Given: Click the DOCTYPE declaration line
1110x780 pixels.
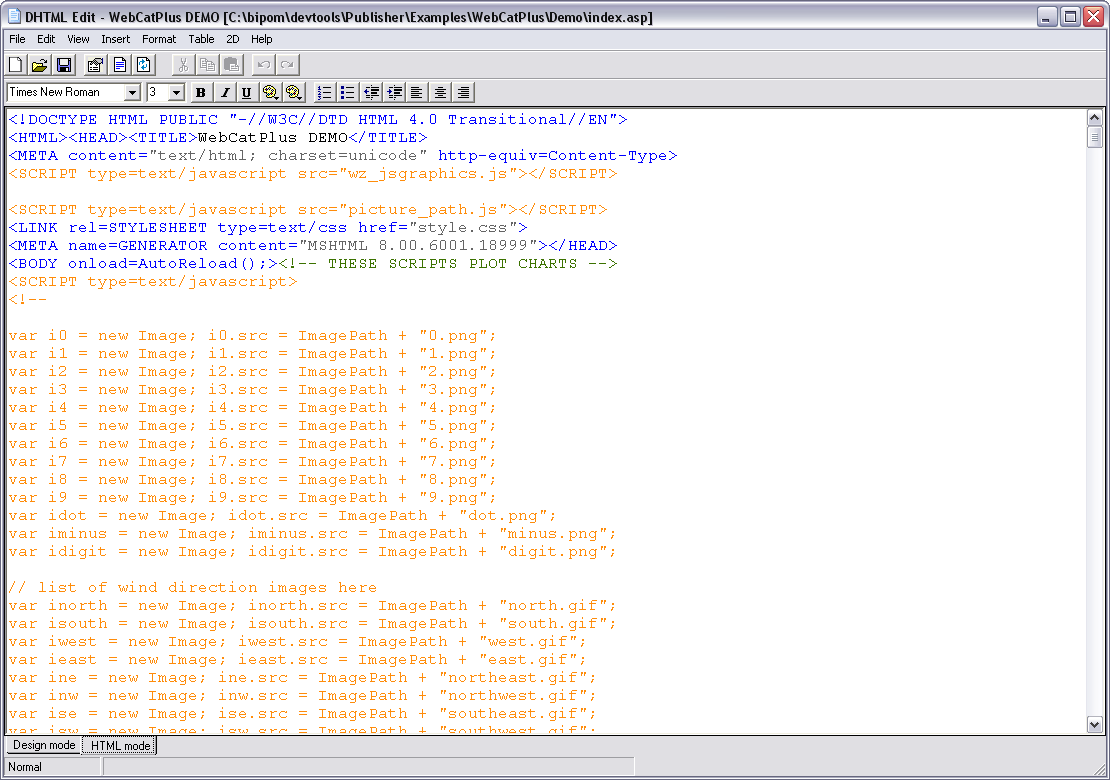Looking at the screenshot, I should pos(318,120).
